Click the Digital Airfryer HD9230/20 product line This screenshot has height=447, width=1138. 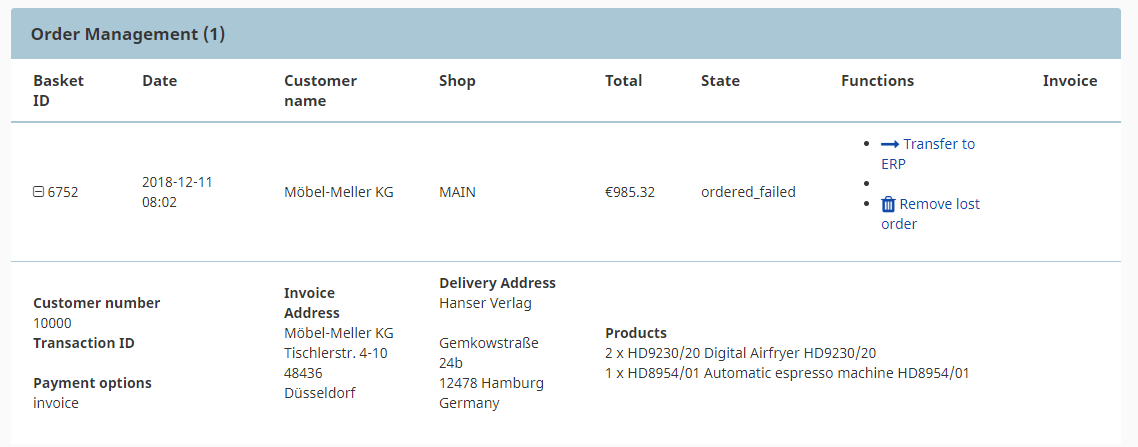741,353
